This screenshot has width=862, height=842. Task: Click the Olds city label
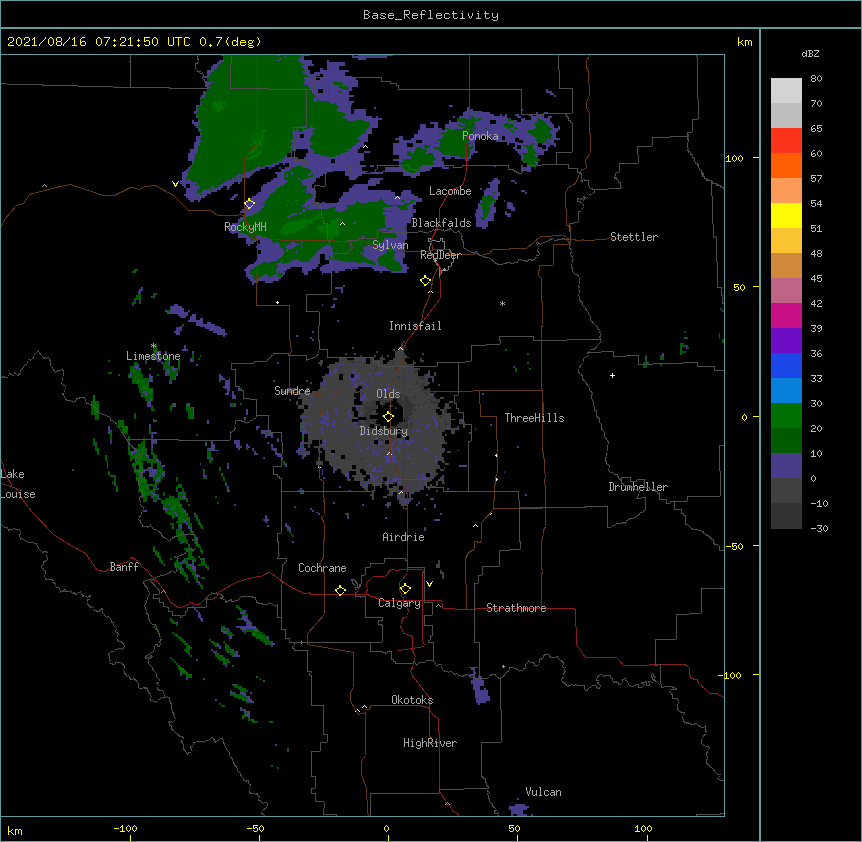388,394
